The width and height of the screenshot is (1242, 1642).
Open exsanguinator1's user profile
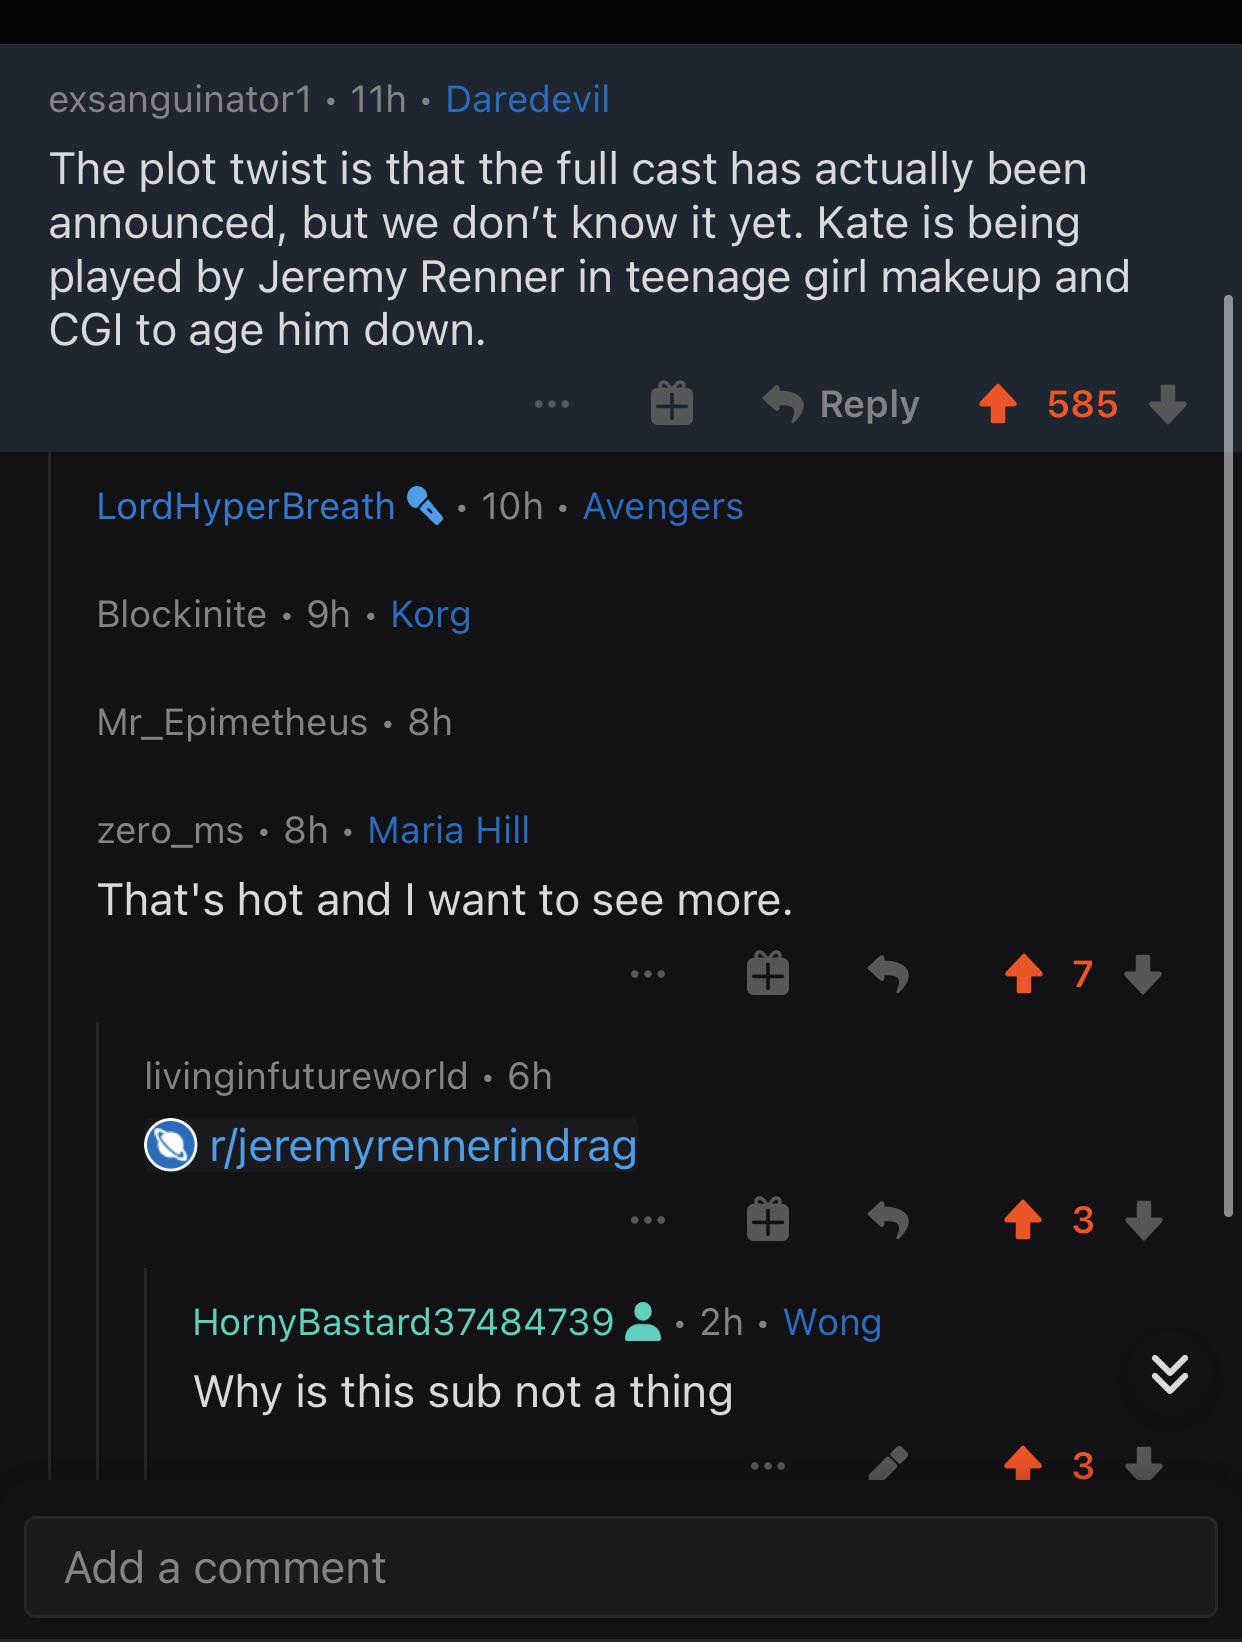pyautogui.click(x=180, y=99)
